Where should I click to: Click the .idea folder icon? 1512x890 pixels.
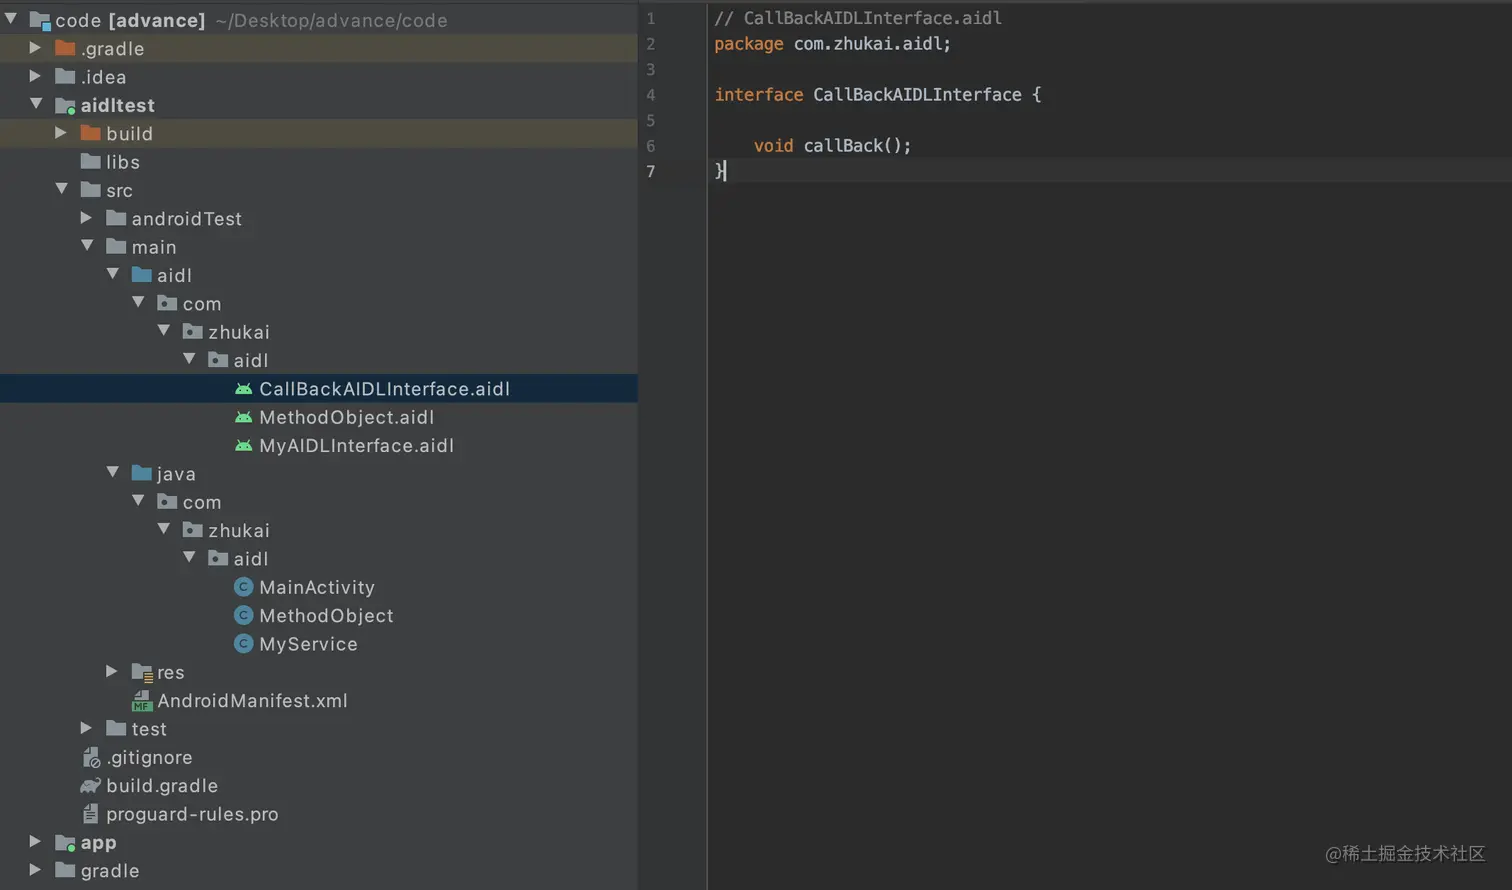65,76
